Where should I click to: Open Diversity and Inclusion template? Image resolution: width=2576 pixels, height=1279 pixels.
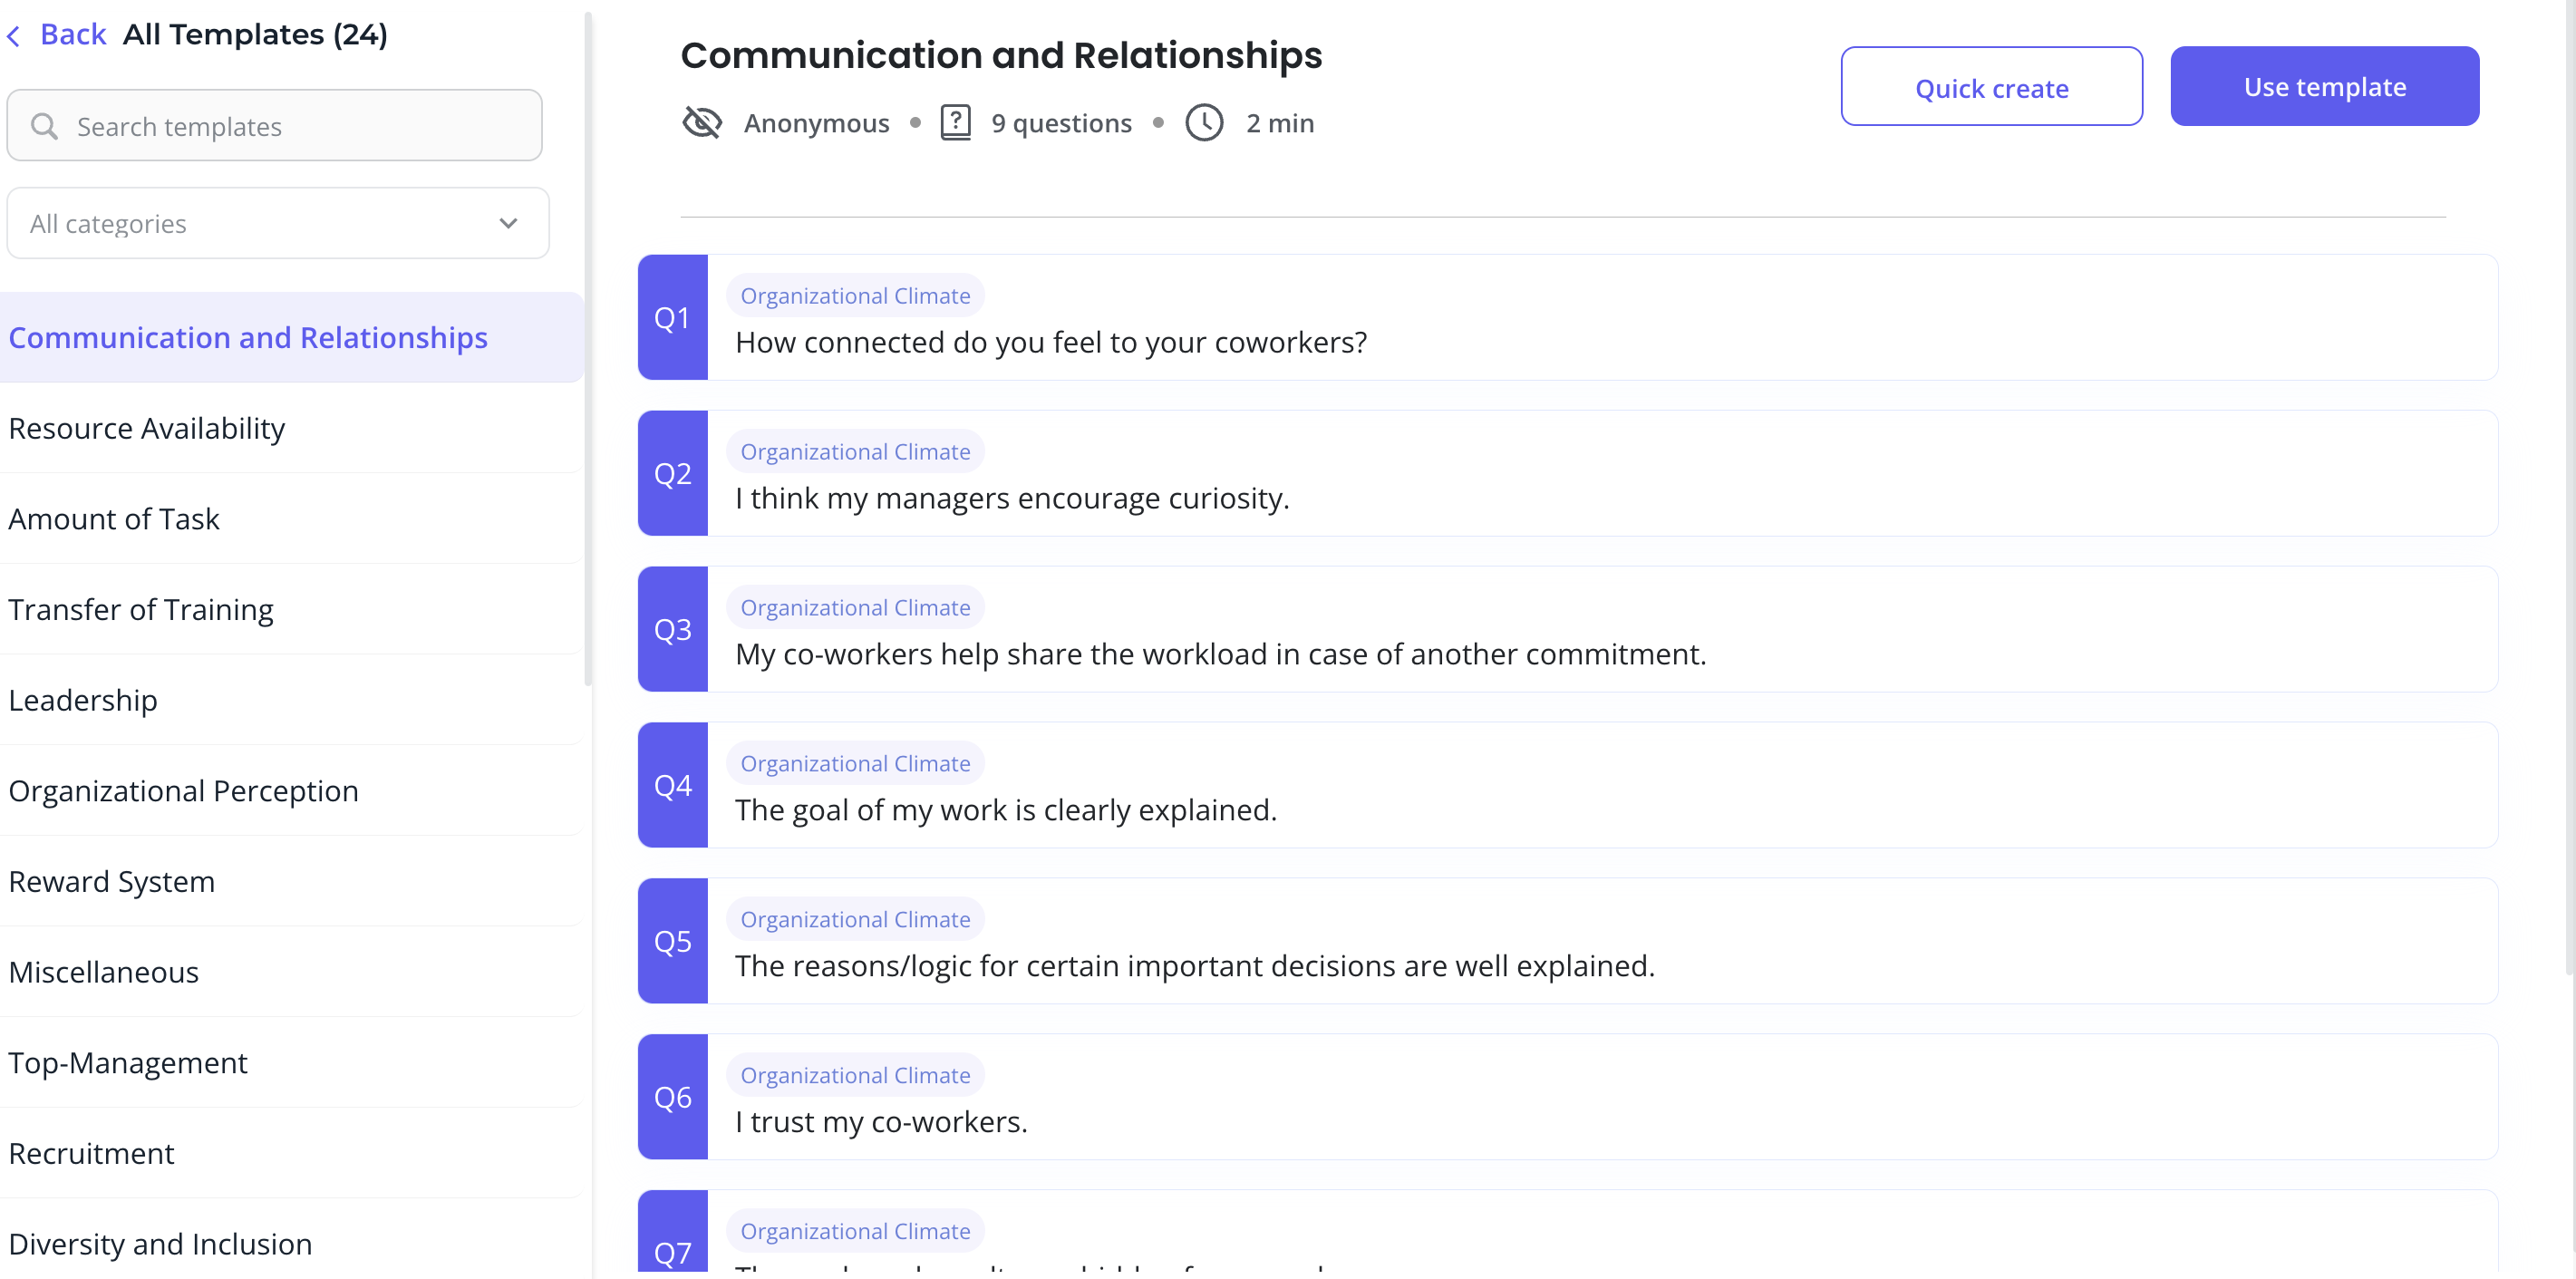(292, 1240)
